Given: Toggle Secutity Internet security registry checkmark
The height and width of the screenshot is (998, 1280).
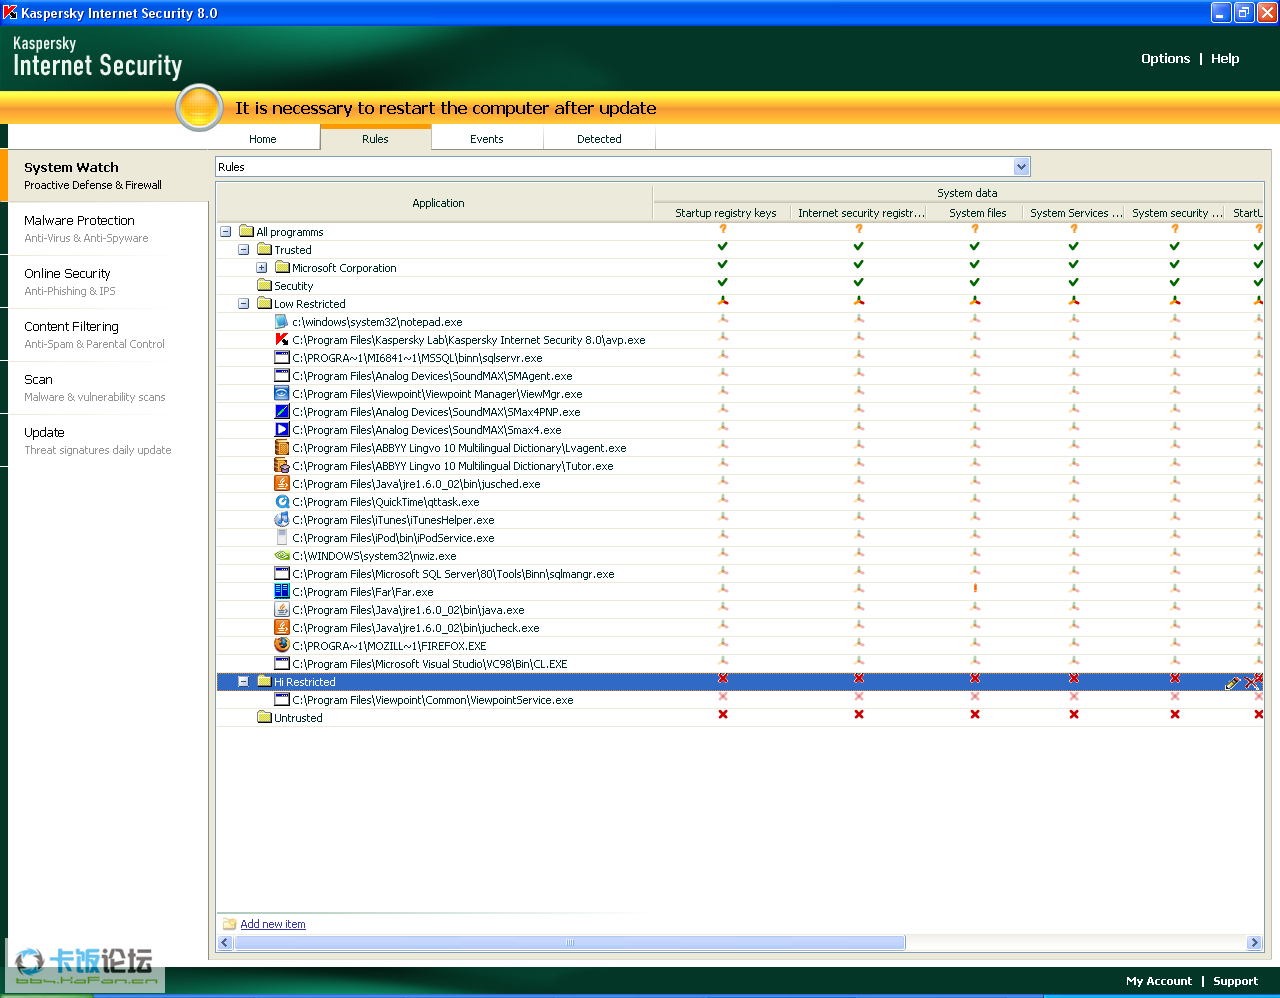Looking at the screenshot, I should click(x=859, y=282).
